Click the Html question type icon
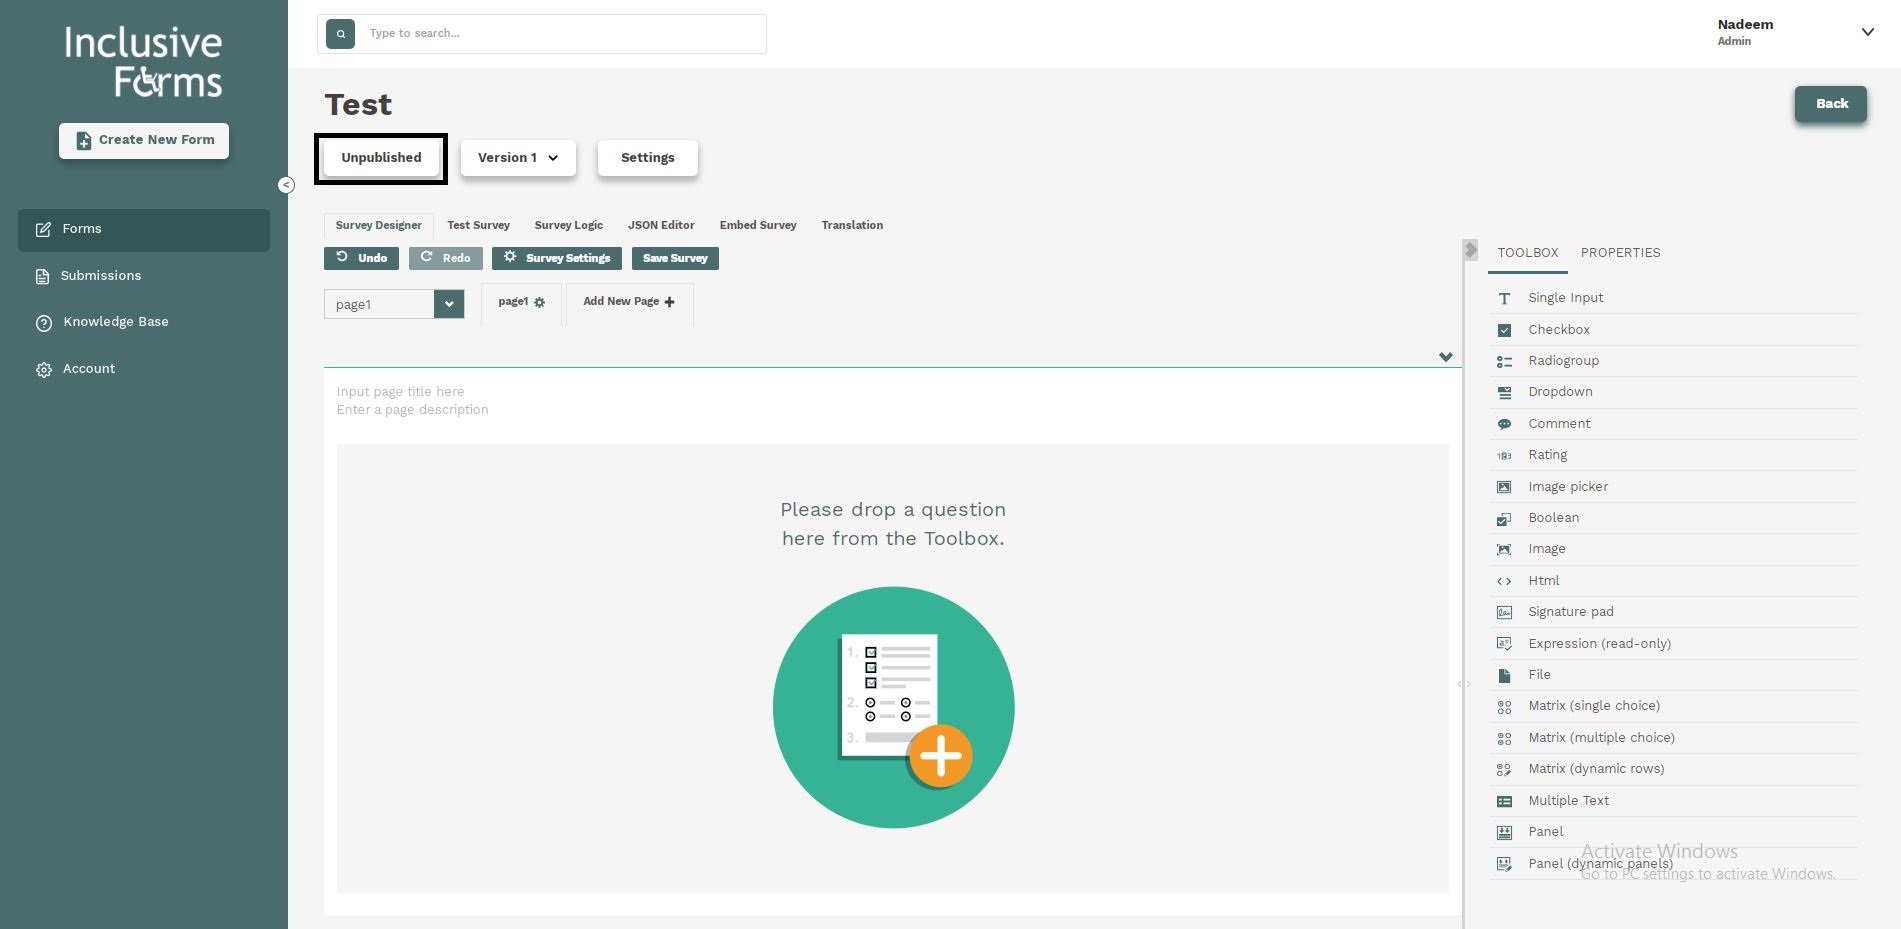 tap(1504, 580)
